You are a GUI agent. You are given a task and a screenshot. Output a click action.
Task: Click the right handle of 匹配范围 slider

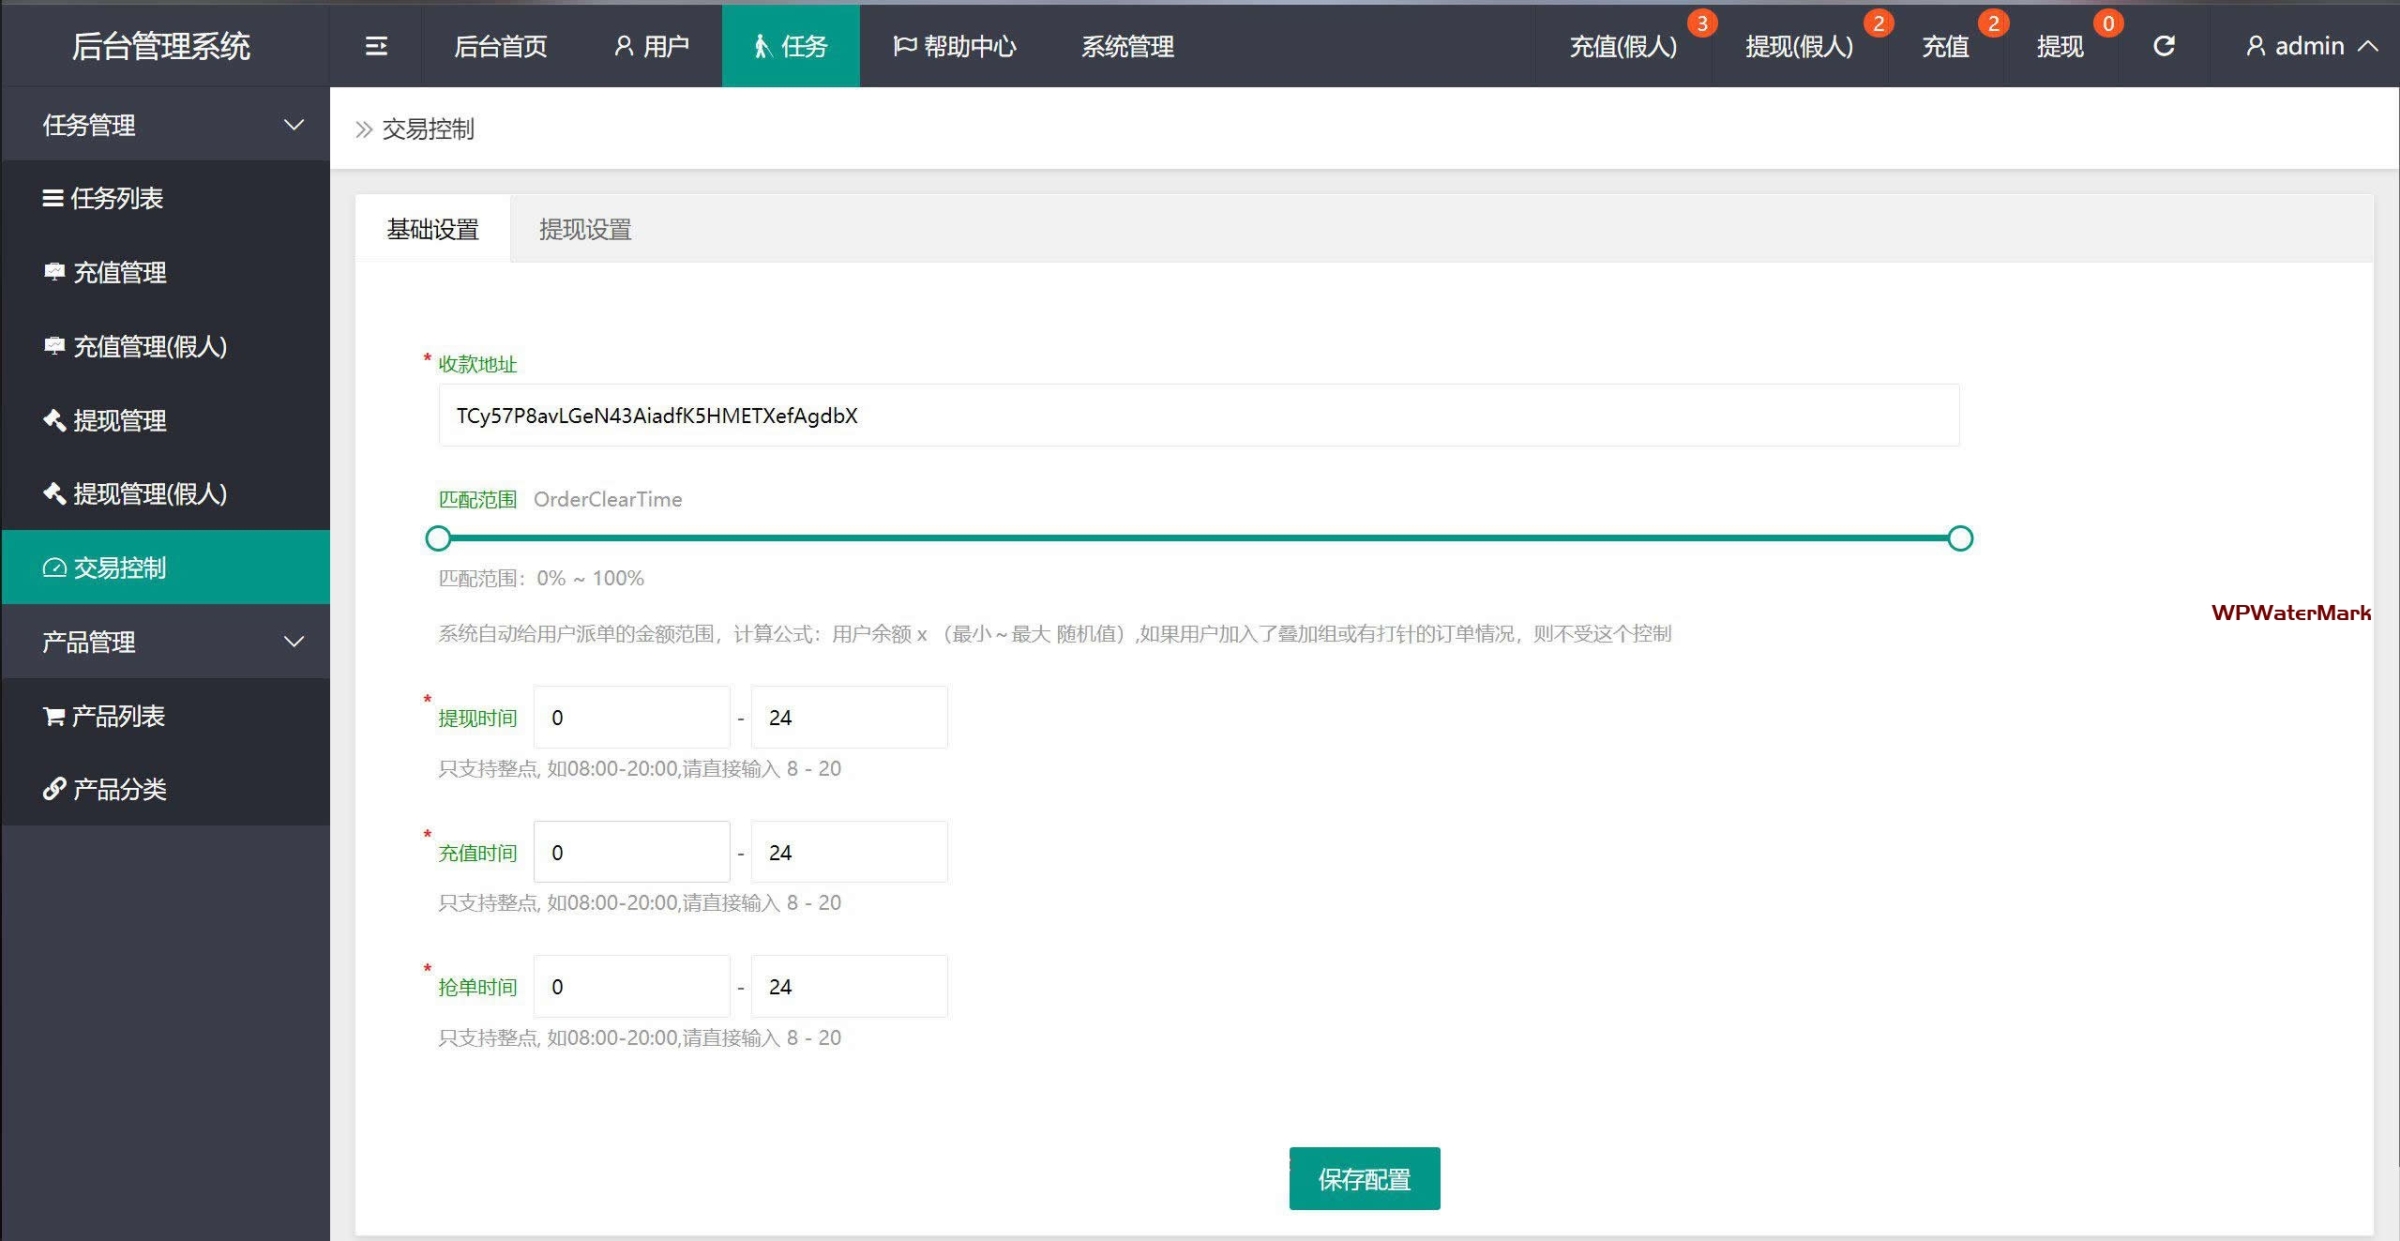[x=1960, y=538]
